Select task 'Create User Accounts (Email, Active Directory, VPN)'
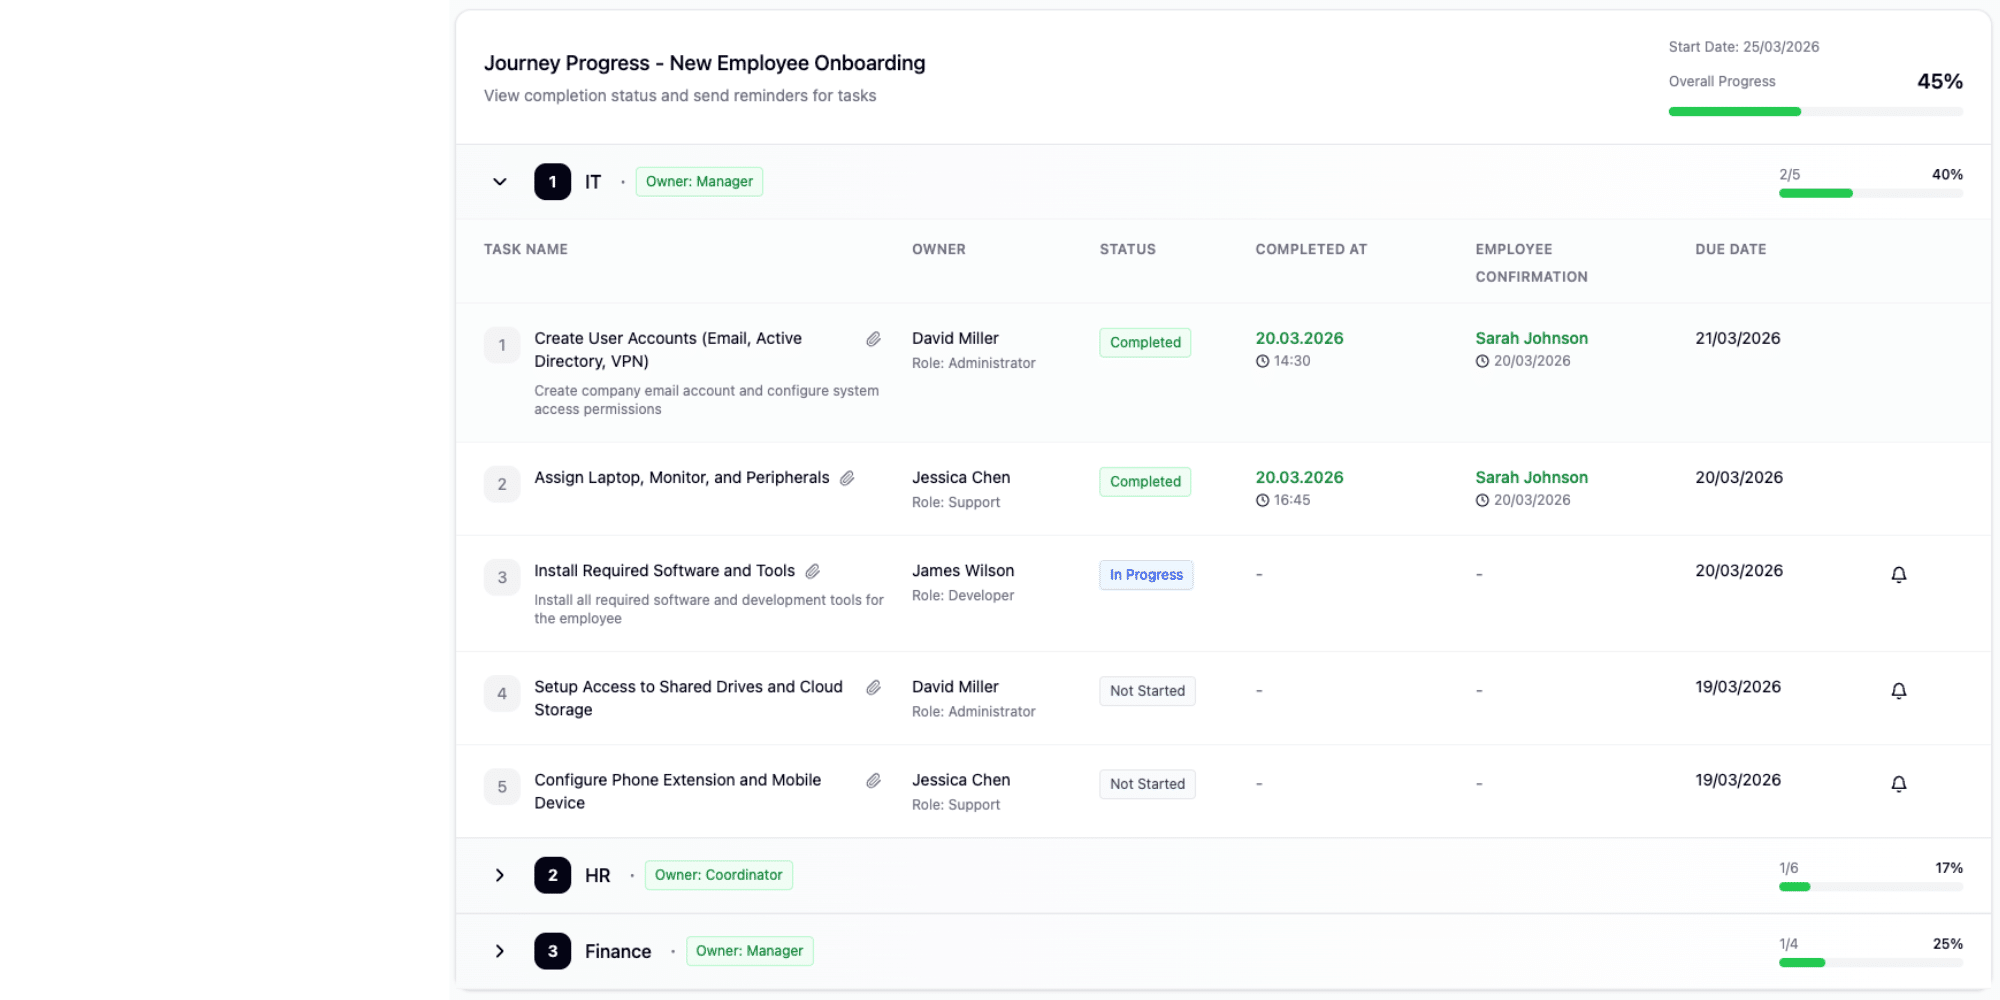 point(668,350)
